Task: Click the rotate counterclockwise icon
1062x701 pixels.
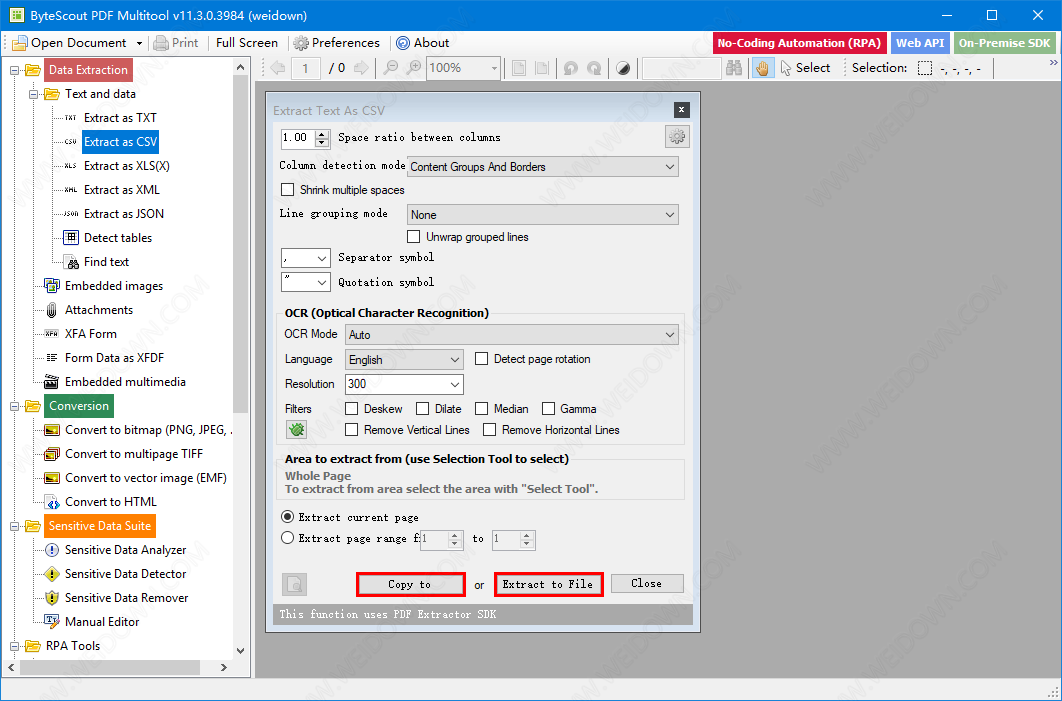Action: (571, 68)
